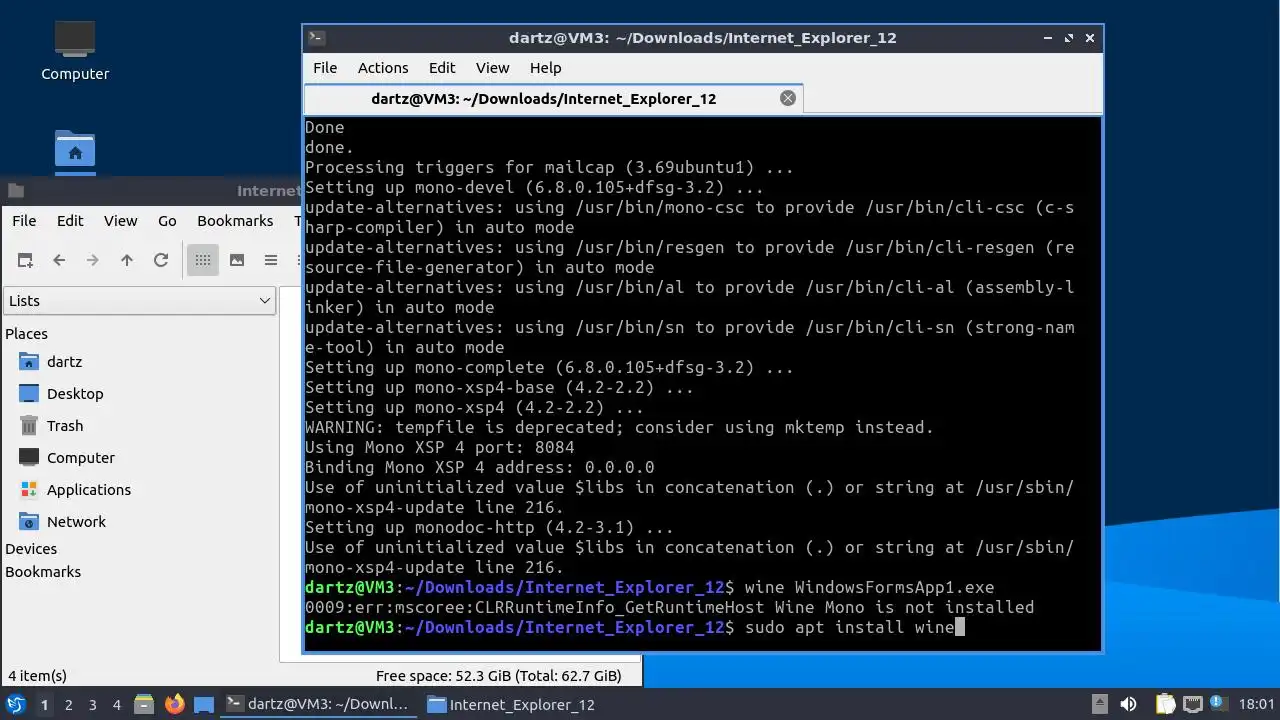Click the Network icon in sidebar

coord(29,522)
